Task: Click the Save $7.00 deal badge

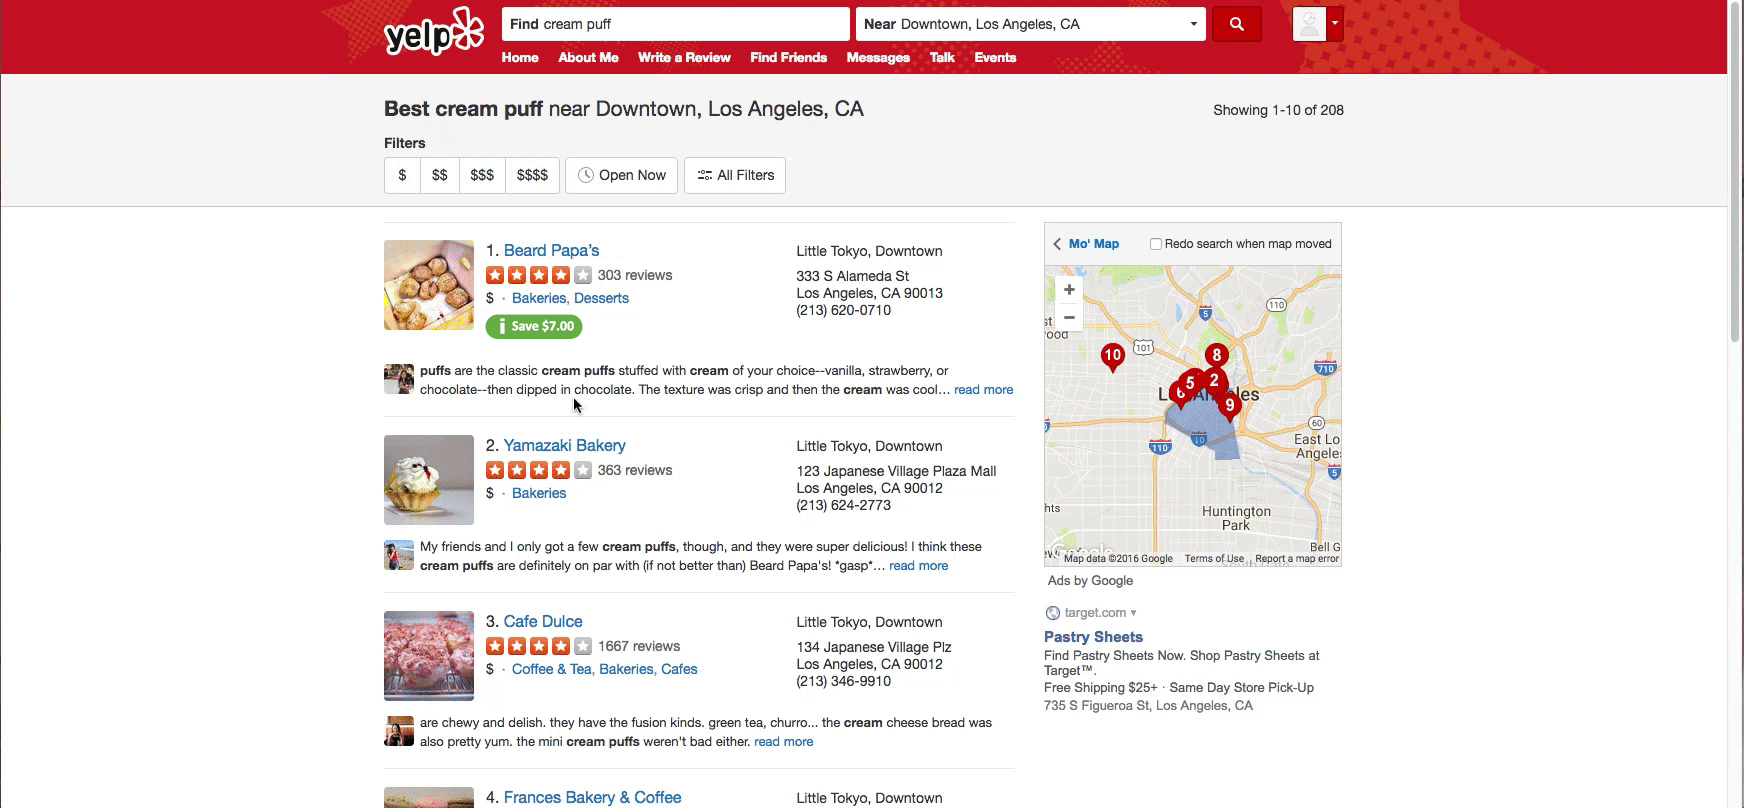Action: point(534,326)
